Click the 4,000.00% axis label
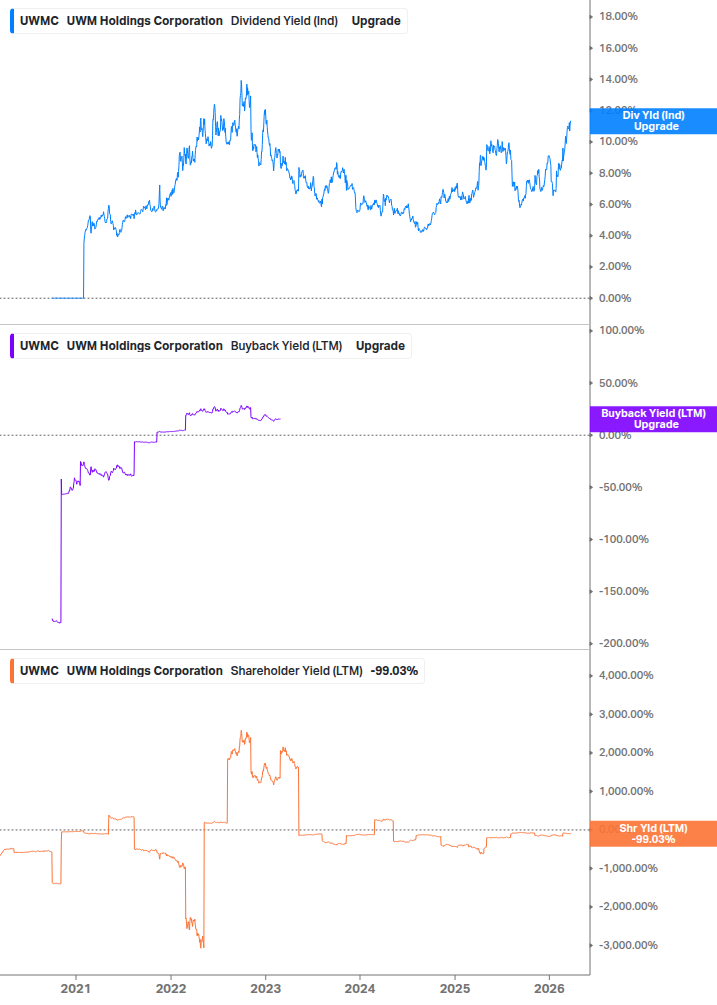Screen dimensions: 717x1005 (x=626, y=675)
